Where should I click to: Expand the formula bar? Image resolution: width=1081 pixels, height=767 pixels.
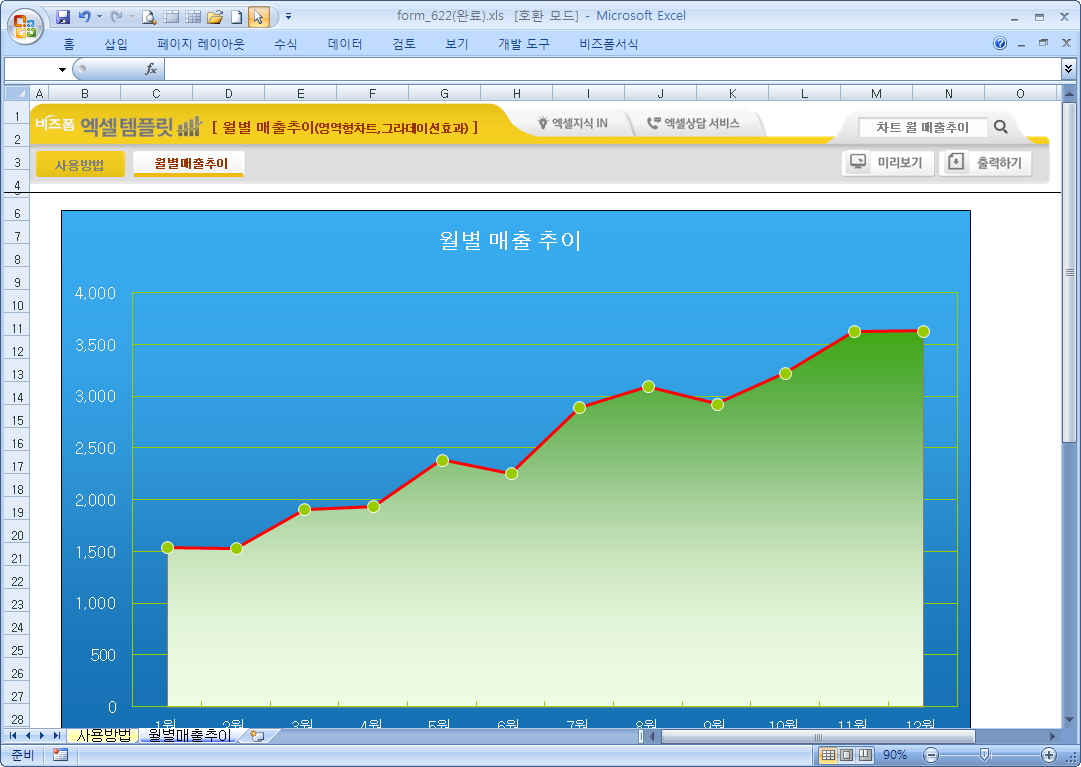coord(1068,69)
